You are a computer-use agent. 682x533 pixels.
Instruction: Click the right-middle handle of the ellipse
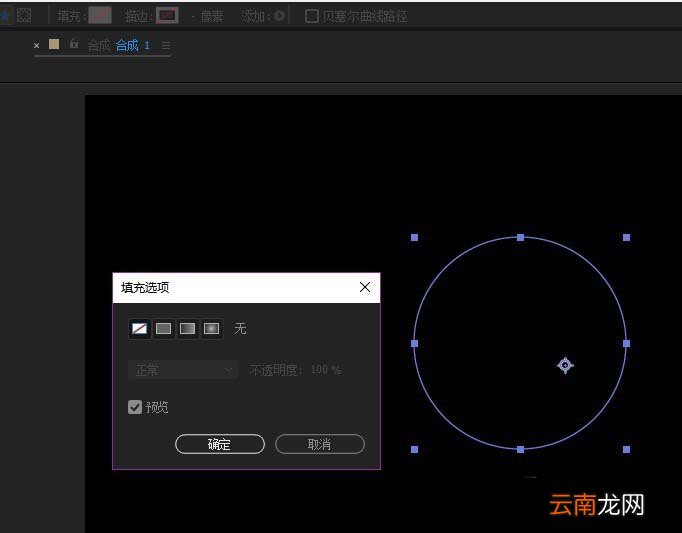[626, 343]
